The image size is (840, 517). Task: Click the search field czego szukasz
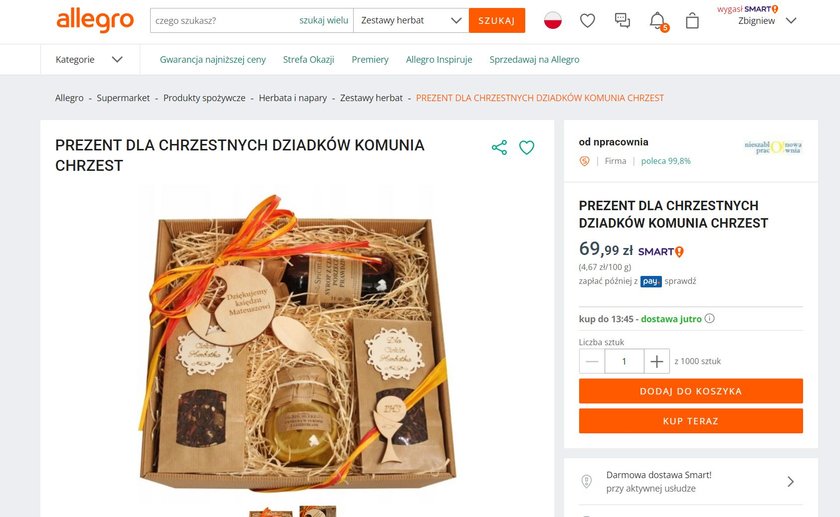click(224, 20)
